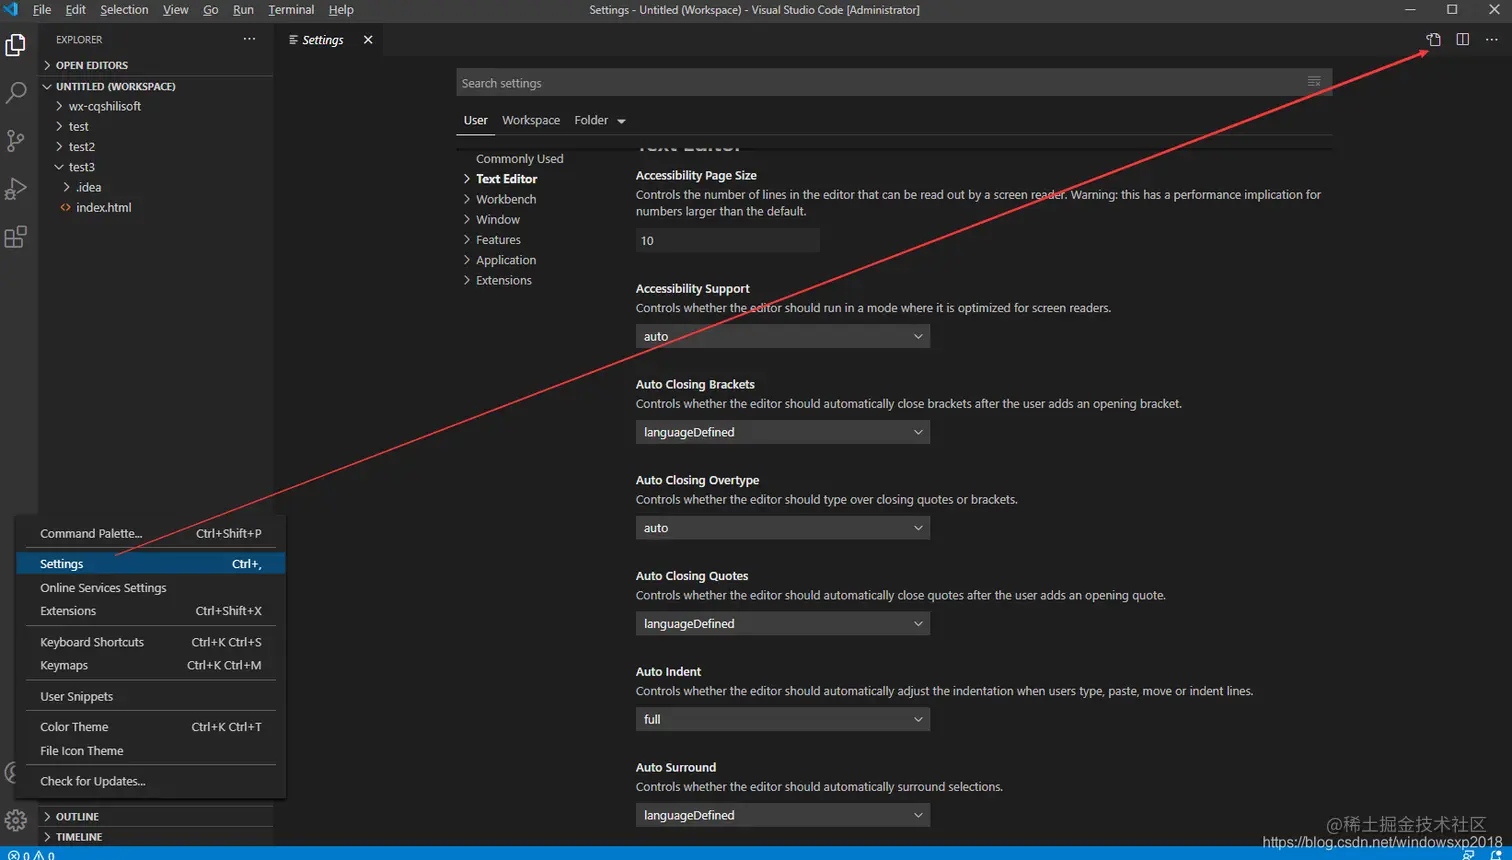Select the Settings editor tab
1512x860 pixels.
point(330,40)
